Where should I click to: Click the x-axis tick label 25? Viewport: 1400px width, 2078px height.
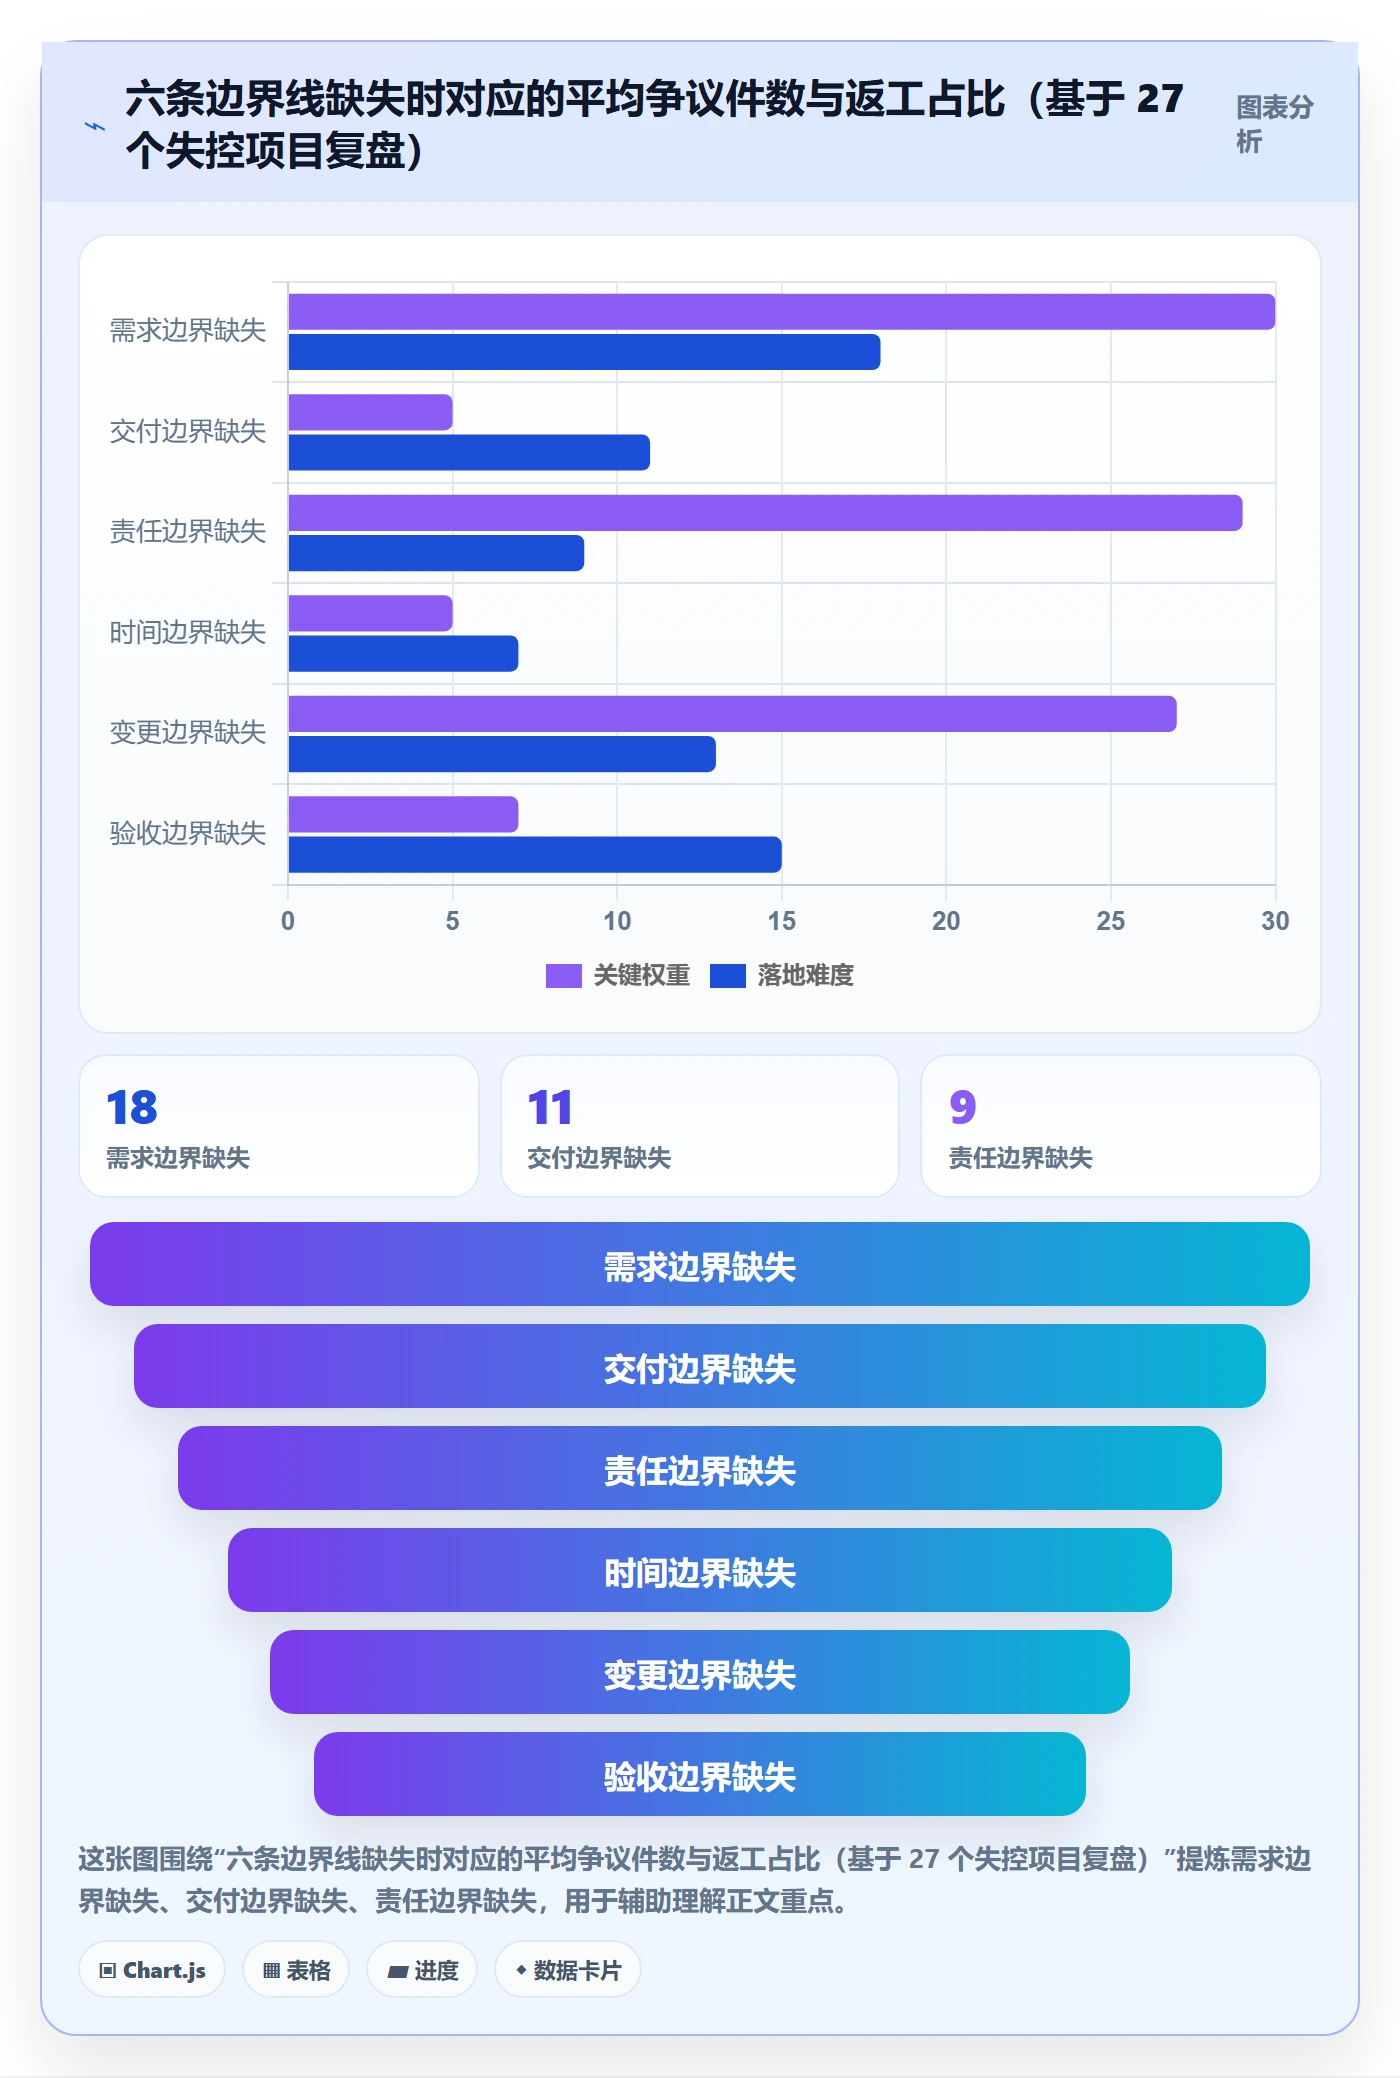click(1110, 921)
